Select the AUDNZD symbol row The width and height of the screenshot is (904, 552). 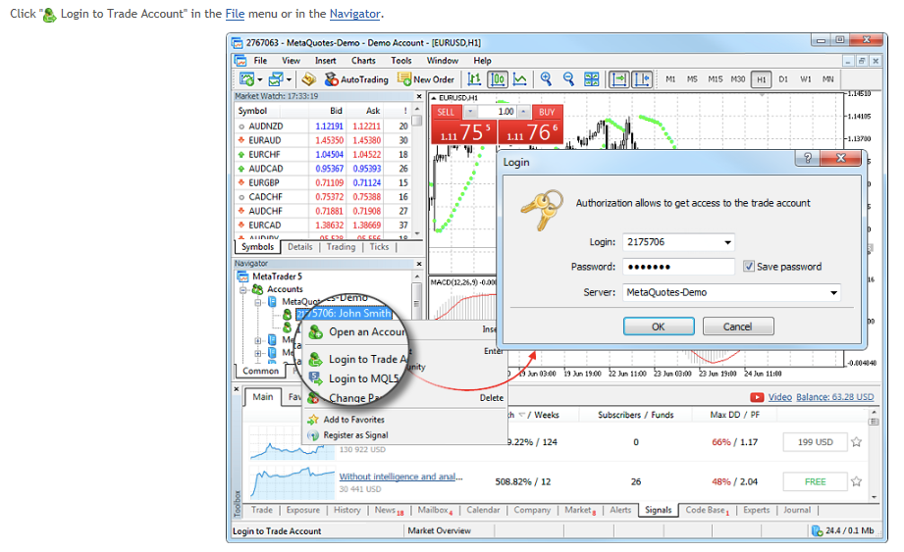323,126
